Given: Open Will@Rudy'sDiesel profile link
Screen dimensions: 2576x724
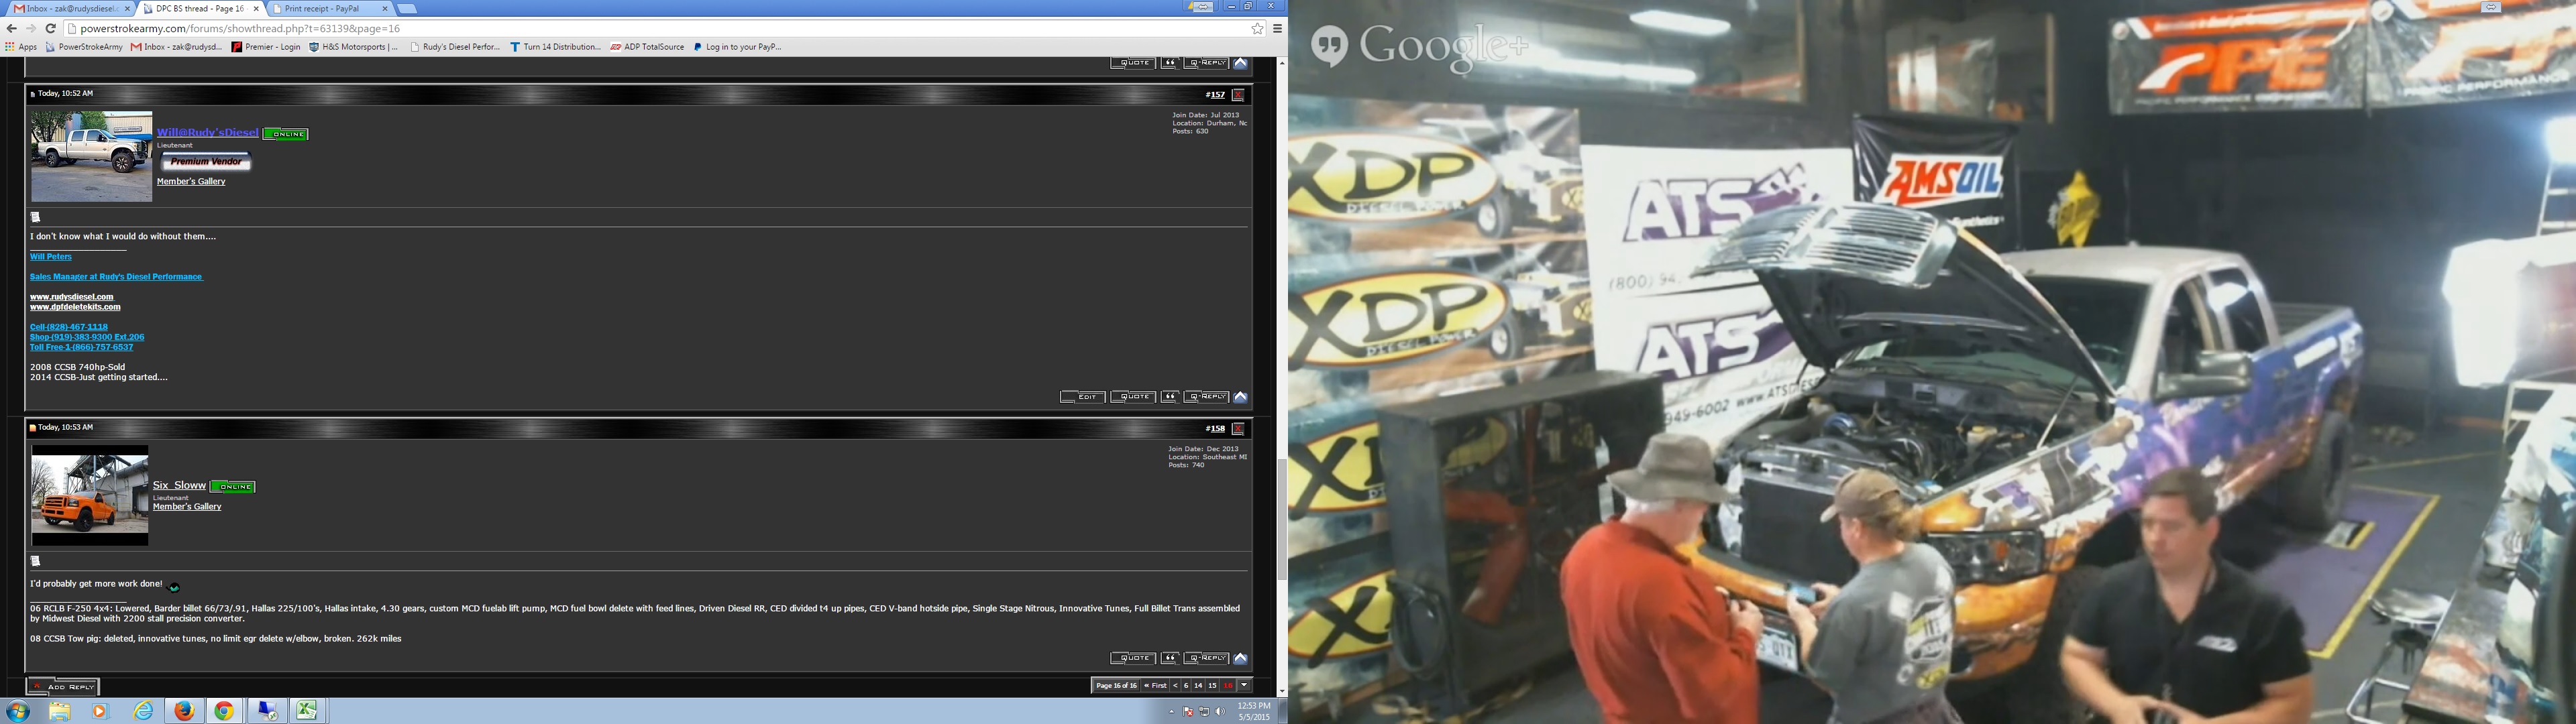Looking at the screenshot, I should 207,133.
